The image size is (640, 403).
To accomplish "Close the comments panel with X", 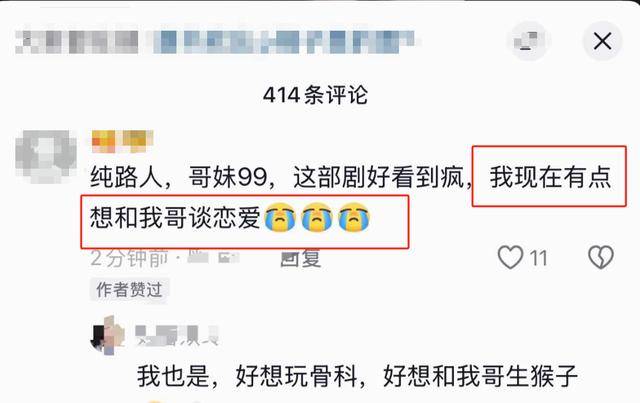I will (x=602, y=41).
